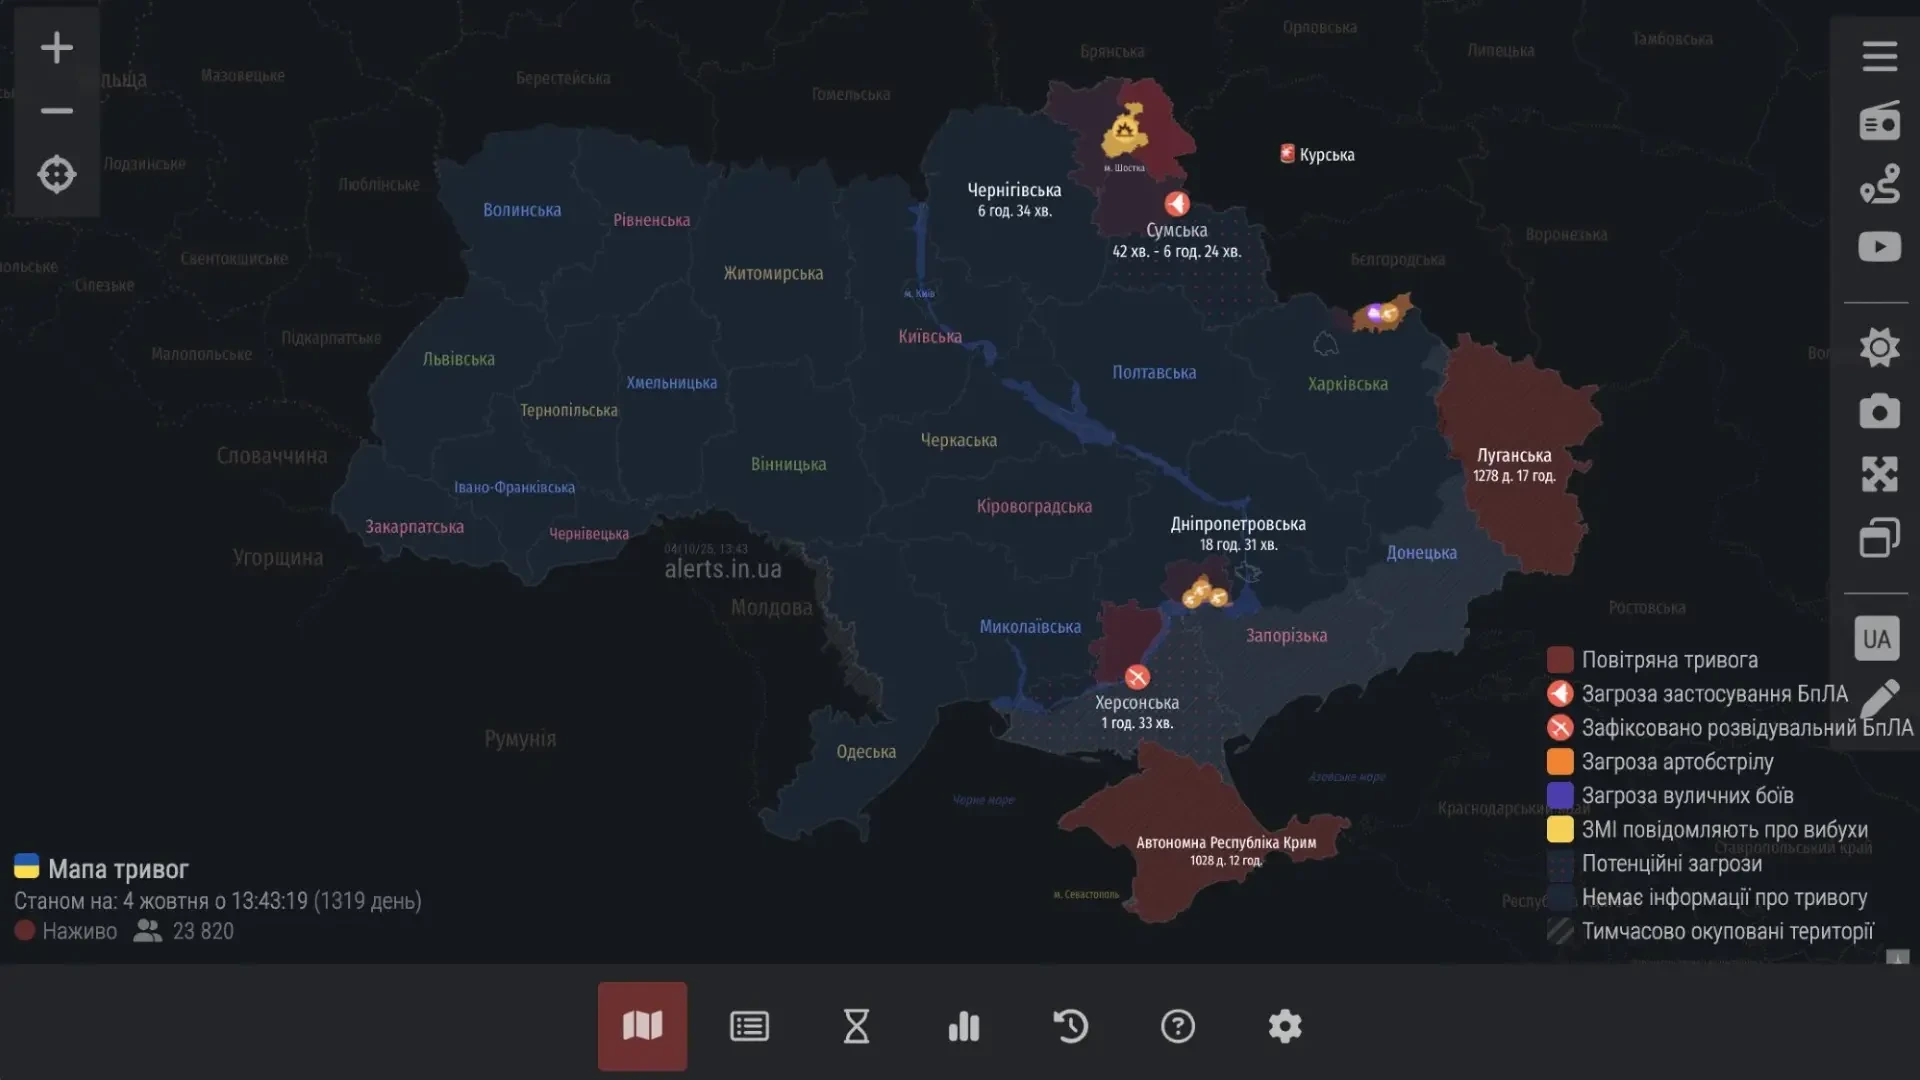The image size is (1920, 1080).
Task: Open the statistics bar chart tab
Action: pyautogui.click(x=964, y=1026)
